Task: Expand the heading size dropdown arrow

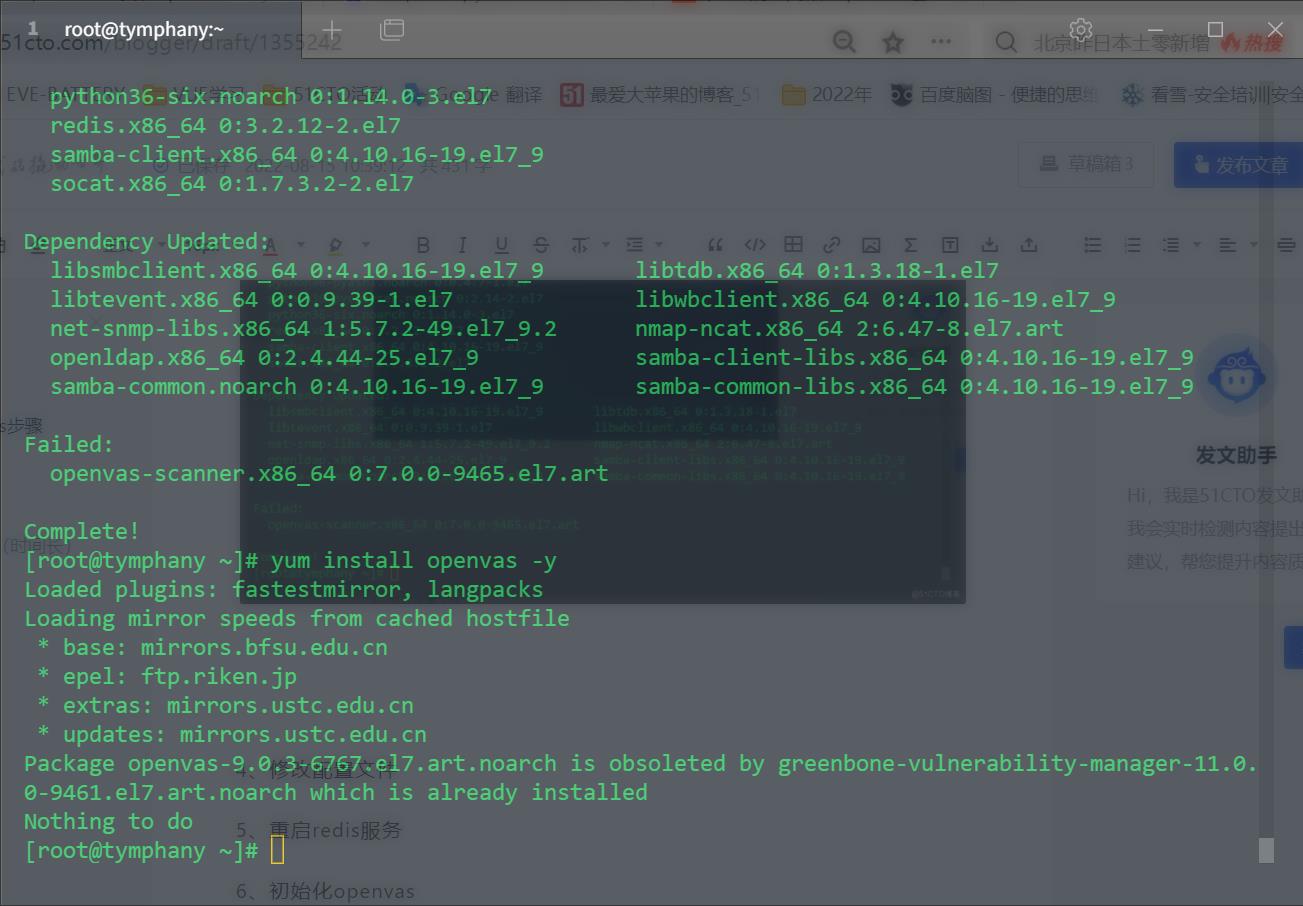Action: pyautogui.click(x=605, y=245)
